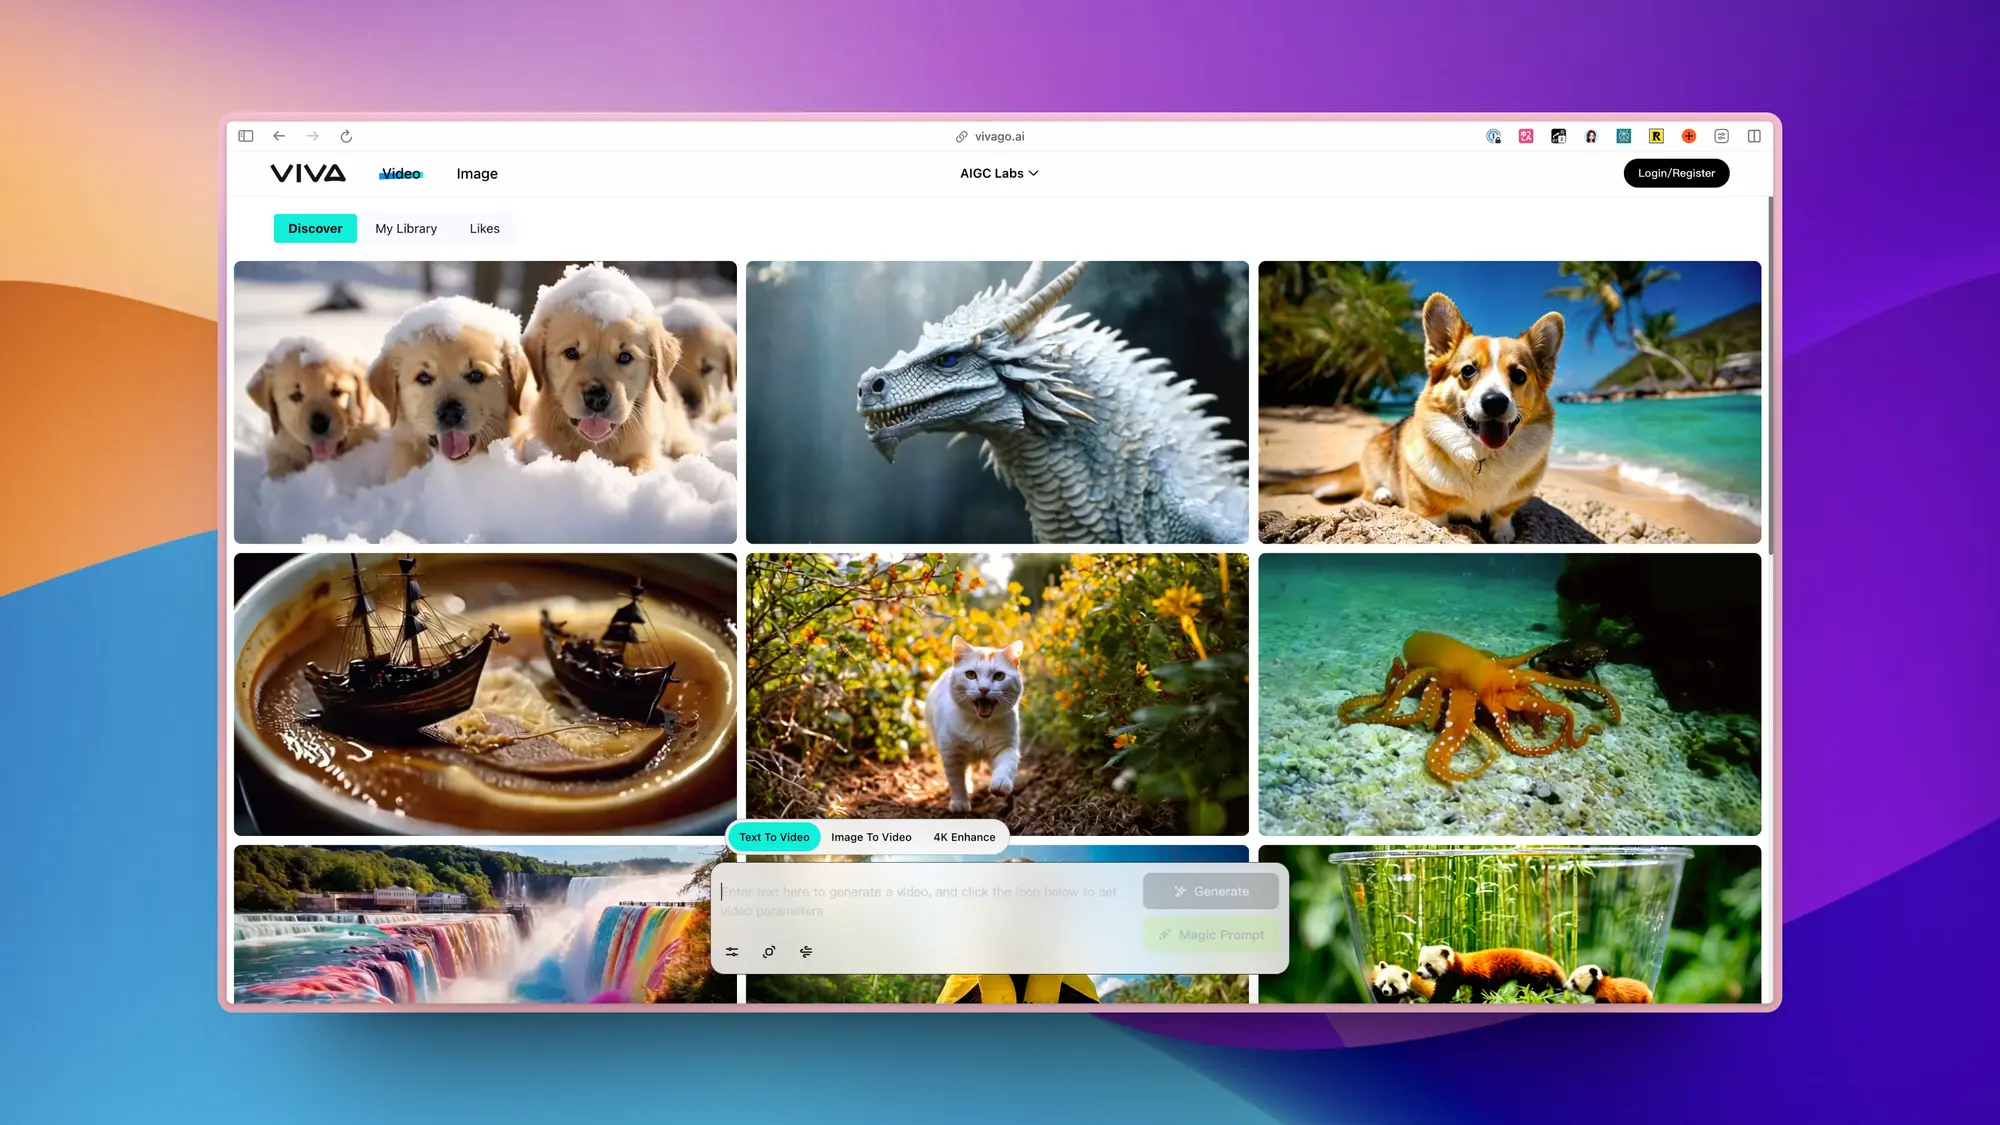Click the 4K Enhance option

coord(964,837)
